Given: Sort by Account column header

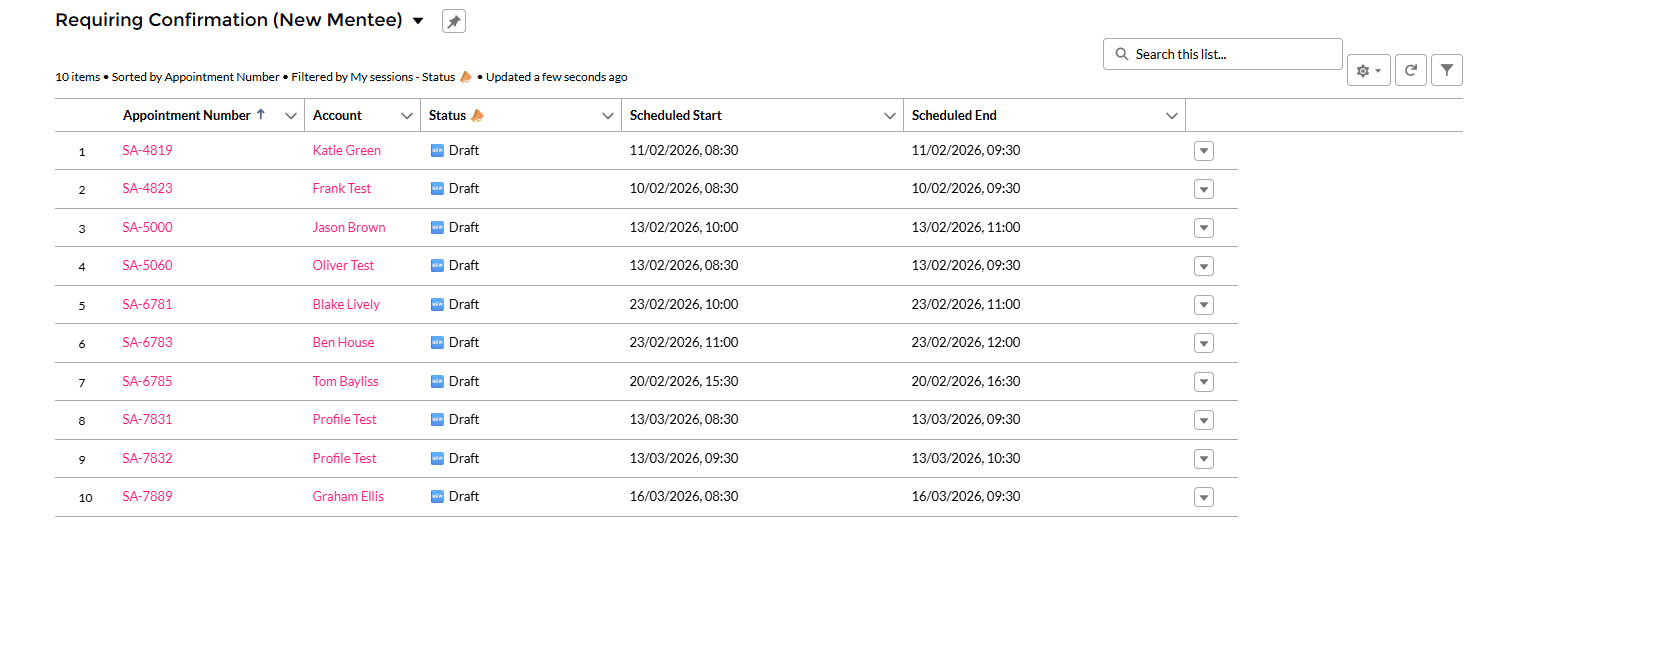Looking at the screenshot, I should [337, 115].
